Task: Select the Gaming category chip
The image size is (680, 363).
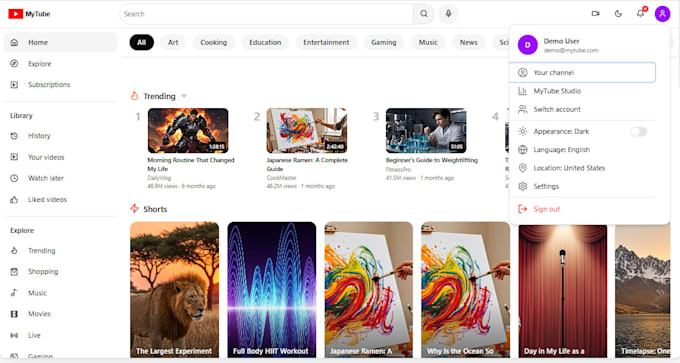Action: pyautogui.click(x=384, y=43)
